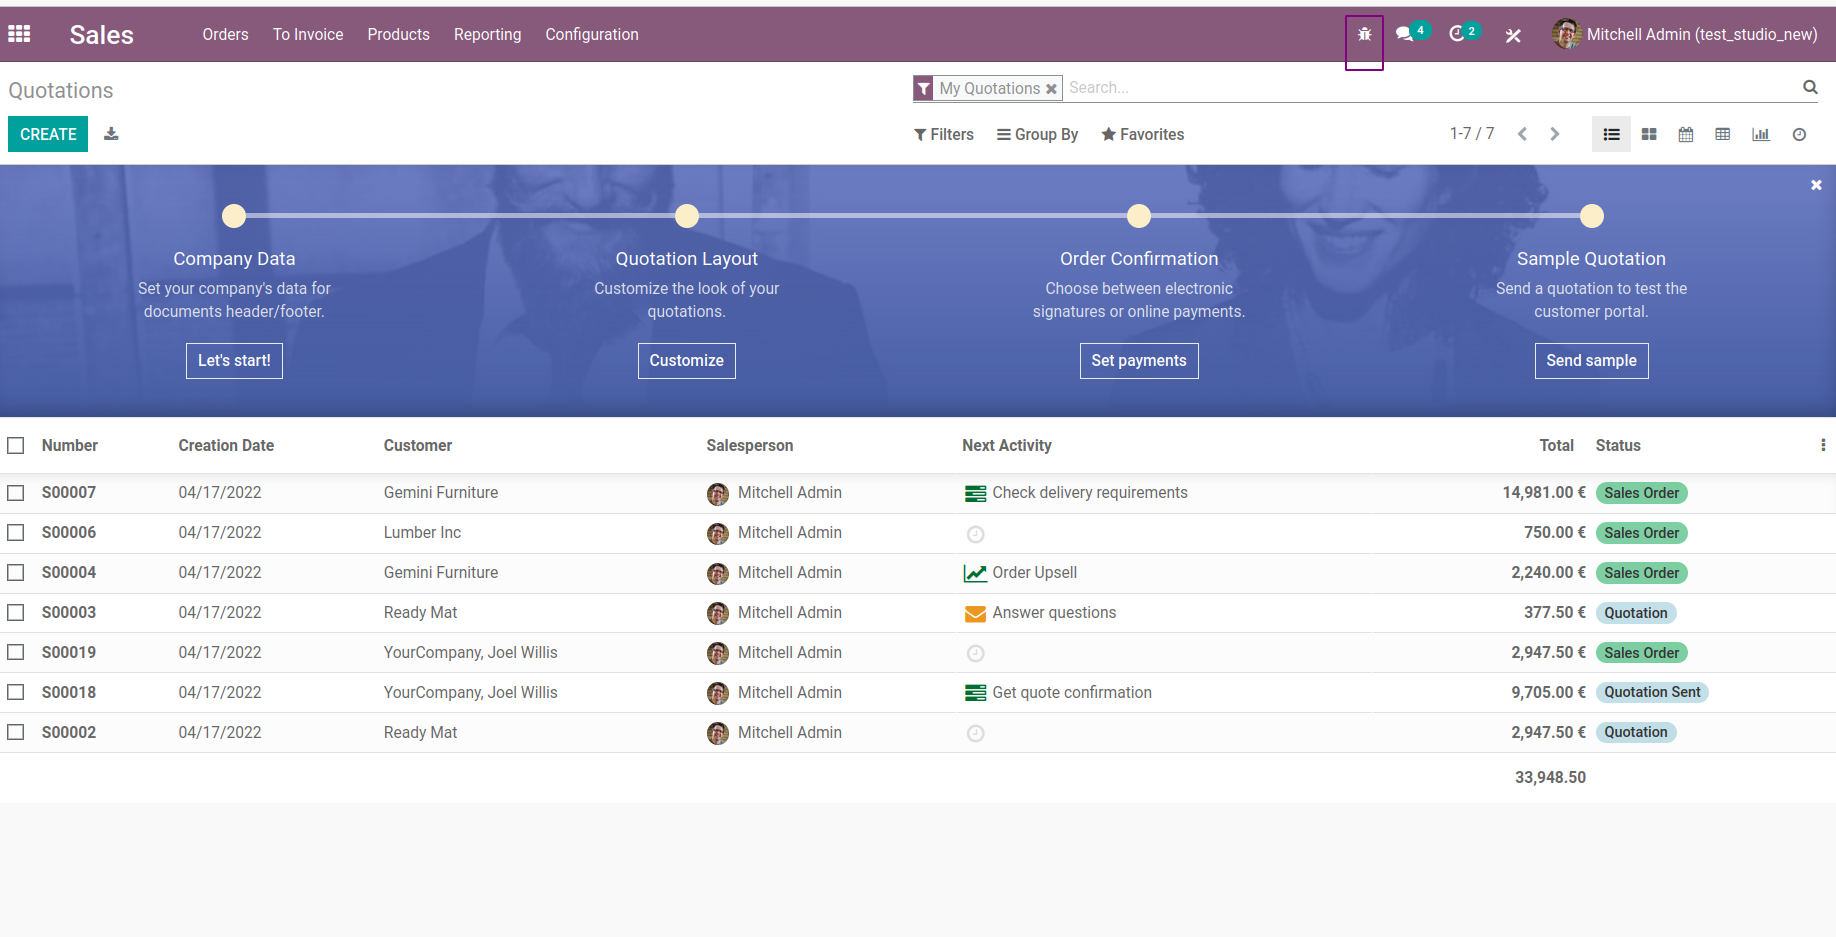Sort by Total column header

pos(1556,445)
